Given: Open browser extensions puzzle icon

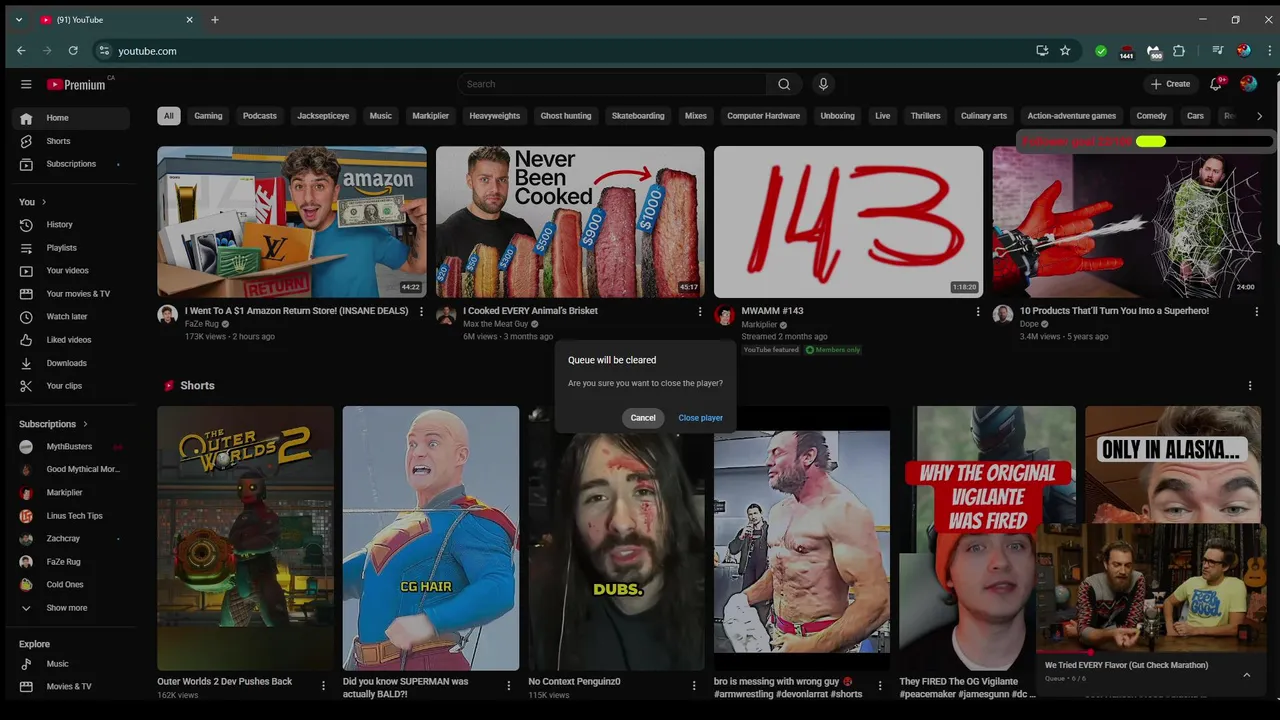Looking at the screenshot, I should pos(1179,51).
